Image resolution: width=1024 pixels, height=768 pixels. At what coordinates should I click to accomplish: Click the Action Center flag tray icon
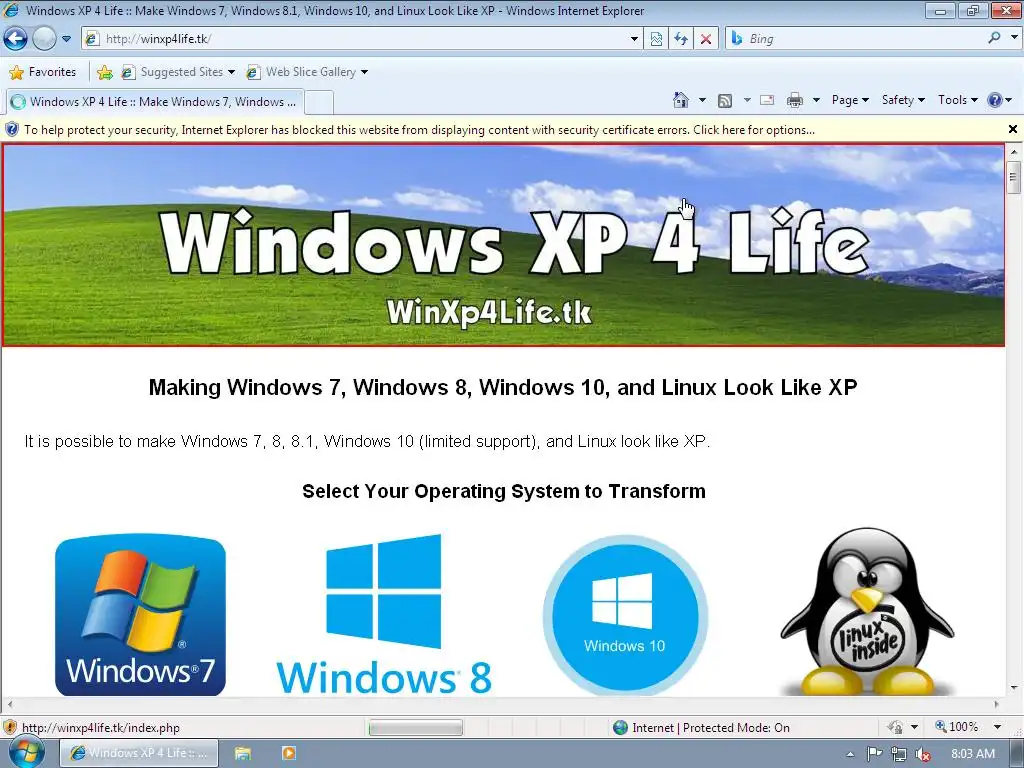coord(874,754)
